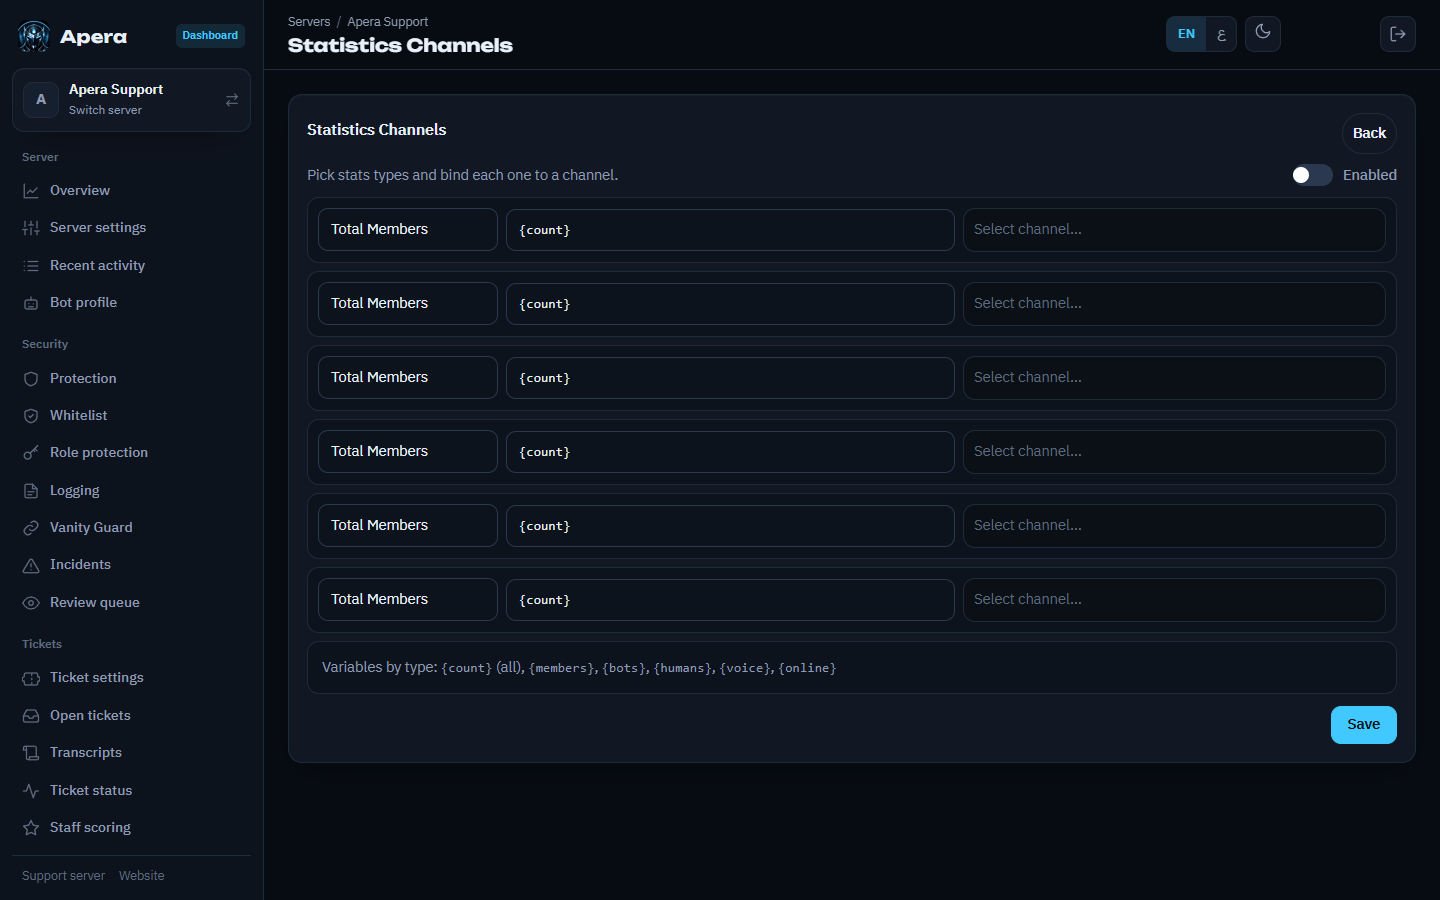Open the second row's Select channel dropdown

tap(1174, 304)
